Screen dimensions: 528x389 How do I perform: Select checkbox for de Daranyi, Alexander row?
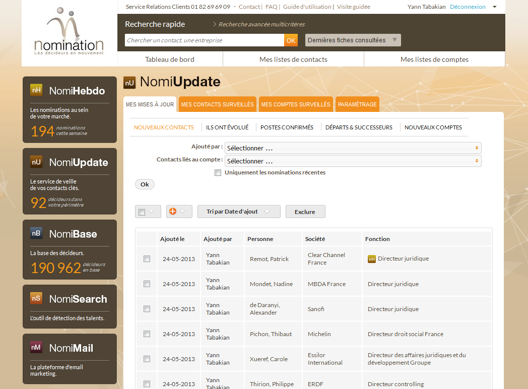coord(146,309)
